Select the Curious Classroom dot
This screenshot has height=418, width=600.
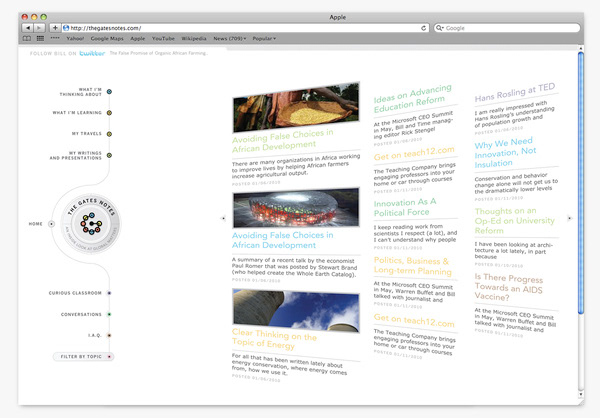[x=109, y=293]
